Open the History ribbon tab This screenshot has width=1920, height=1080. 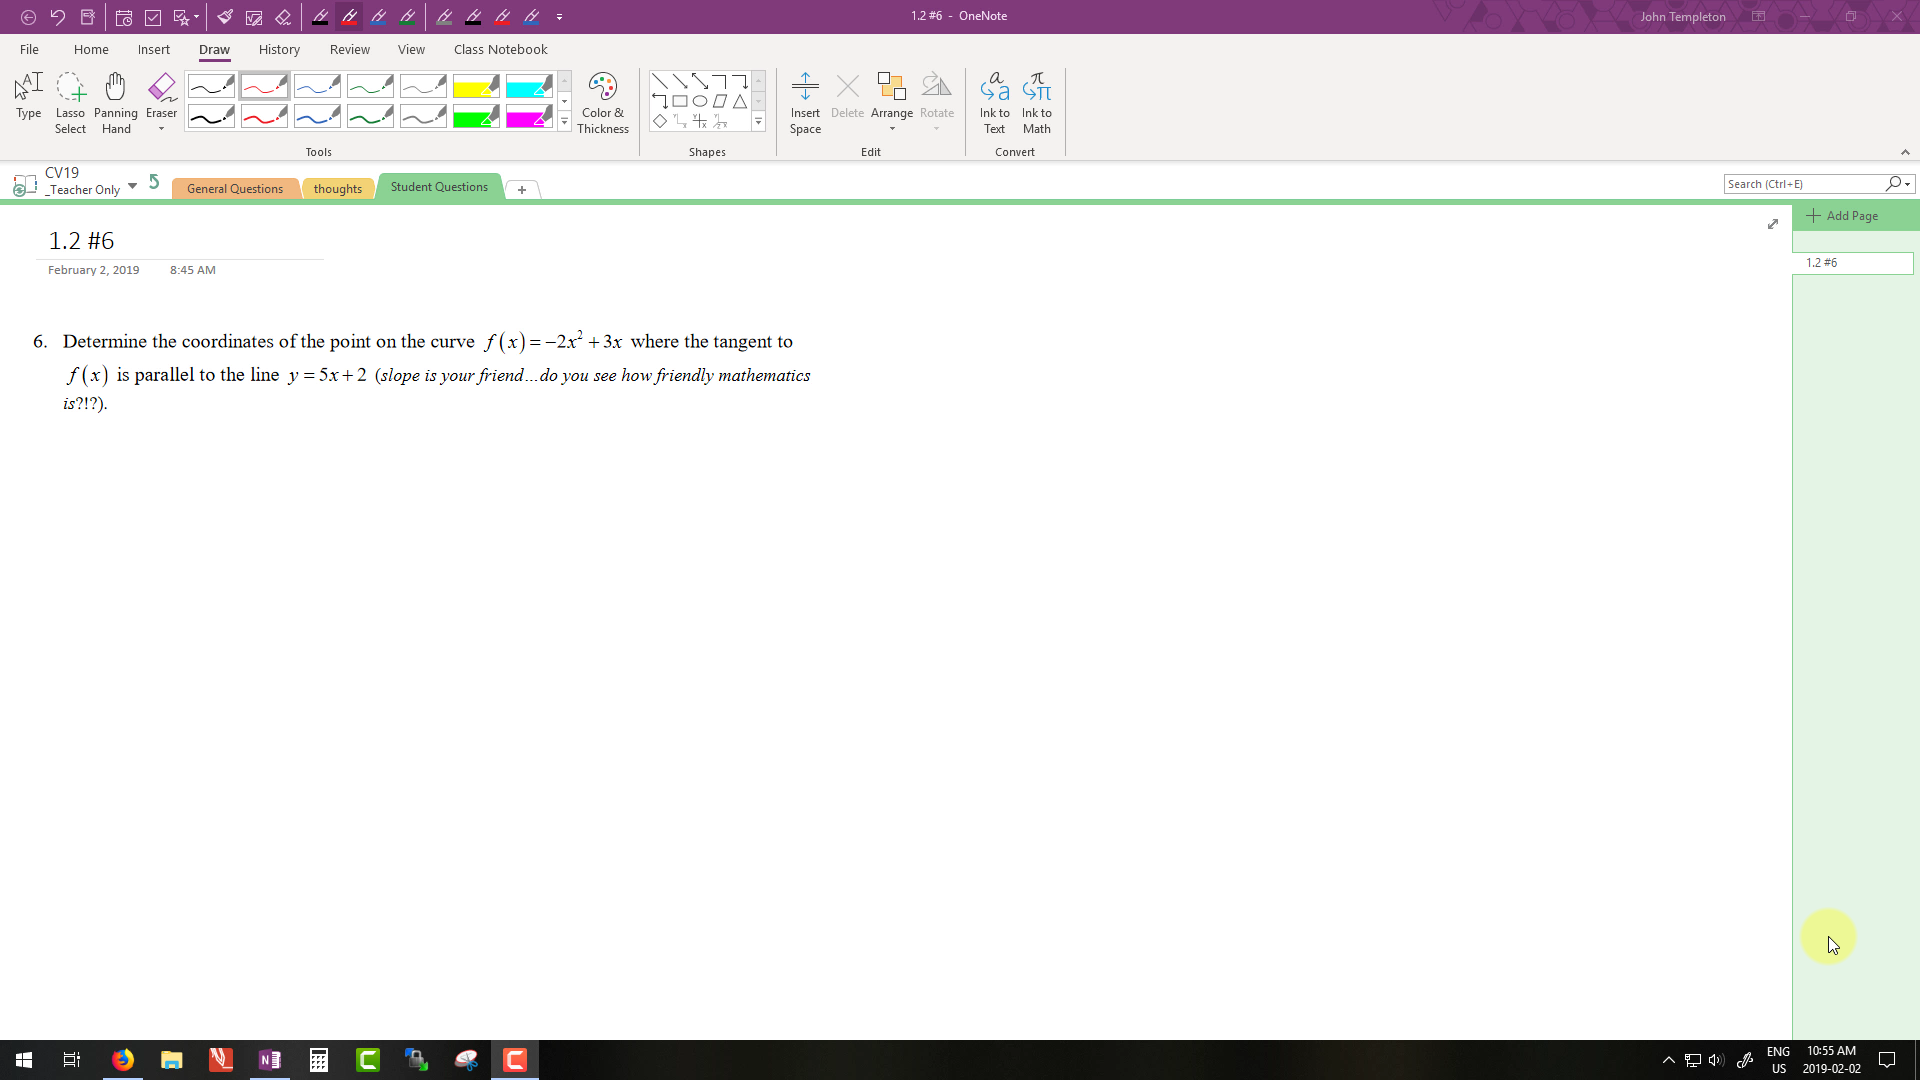[x=279, y=49]
